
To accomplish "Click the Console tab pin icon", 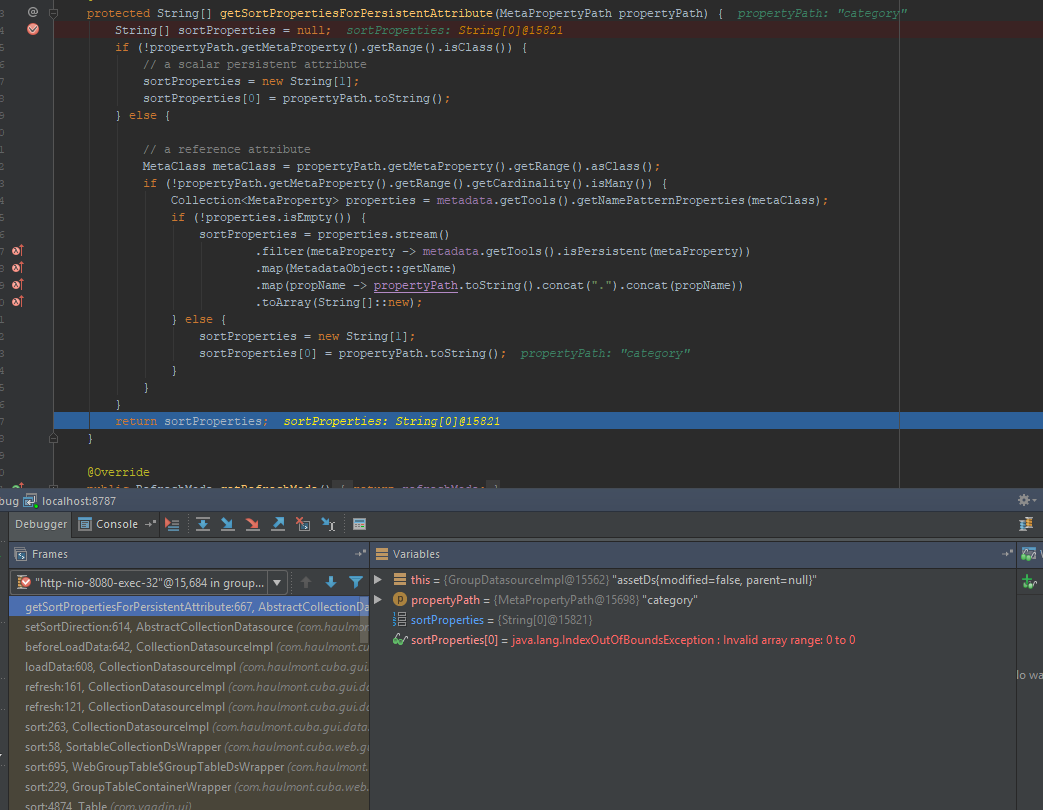I will coord(150,524).
